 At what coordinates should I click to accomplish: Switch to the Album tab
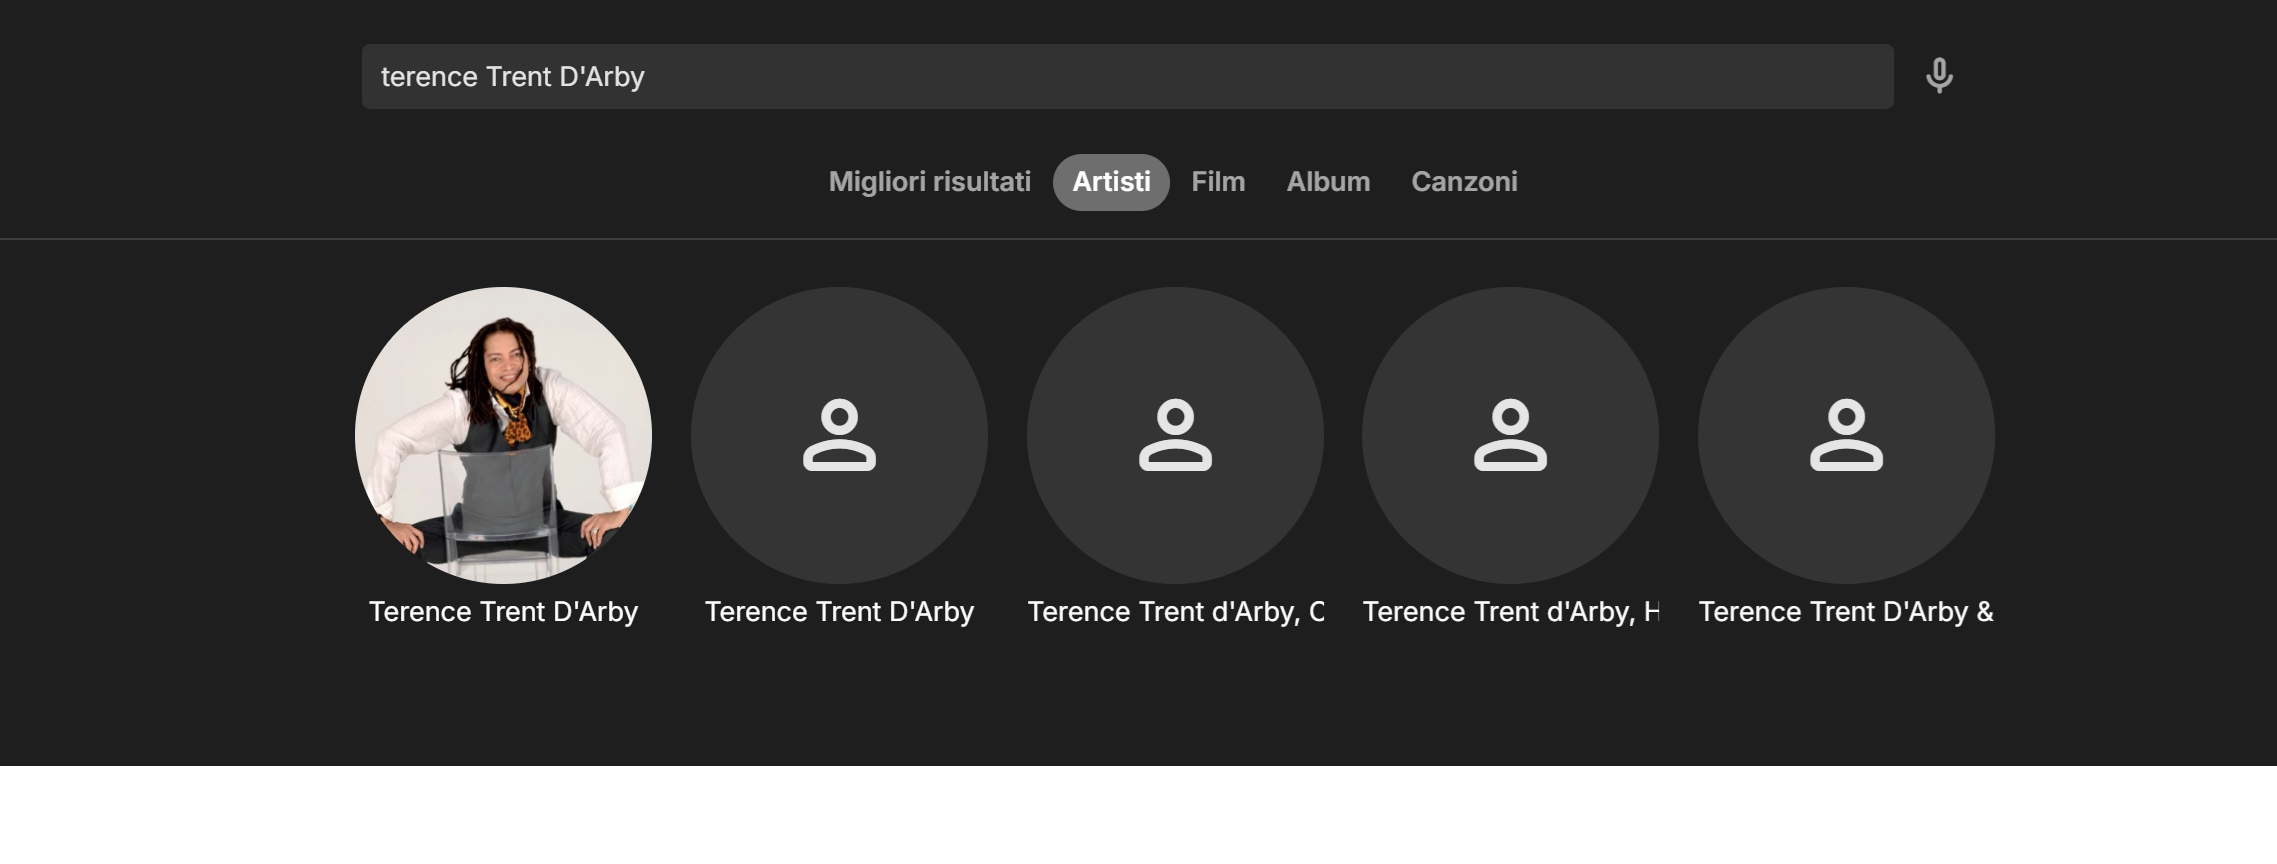pyautogui.click(x=1328, y=182)
